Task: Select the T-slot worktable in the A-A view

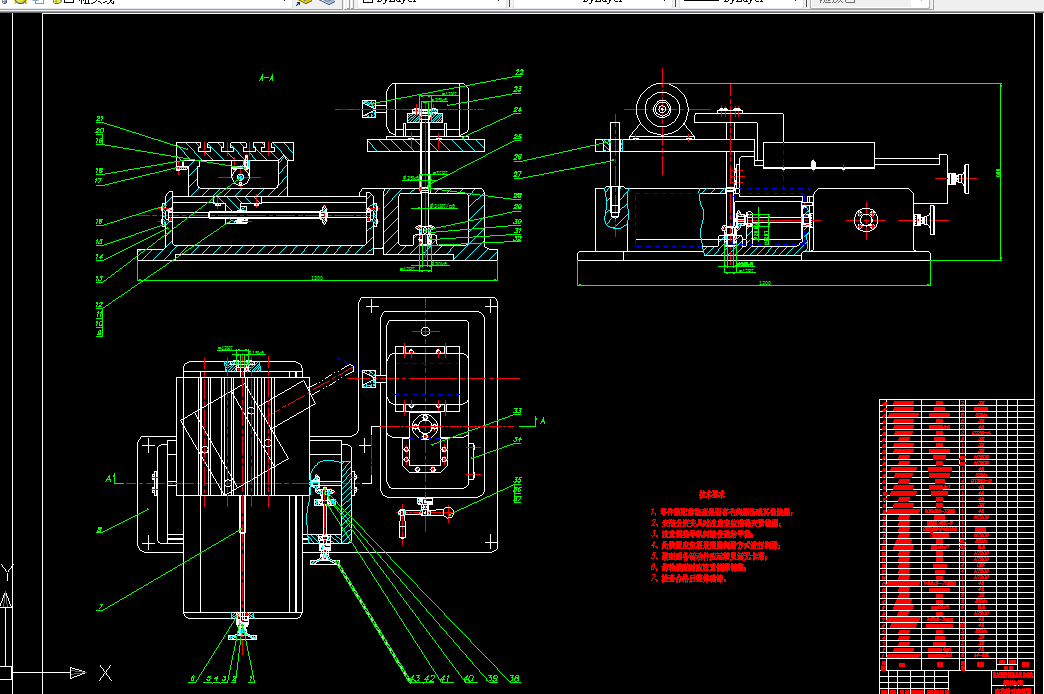Action: (234, 151)
